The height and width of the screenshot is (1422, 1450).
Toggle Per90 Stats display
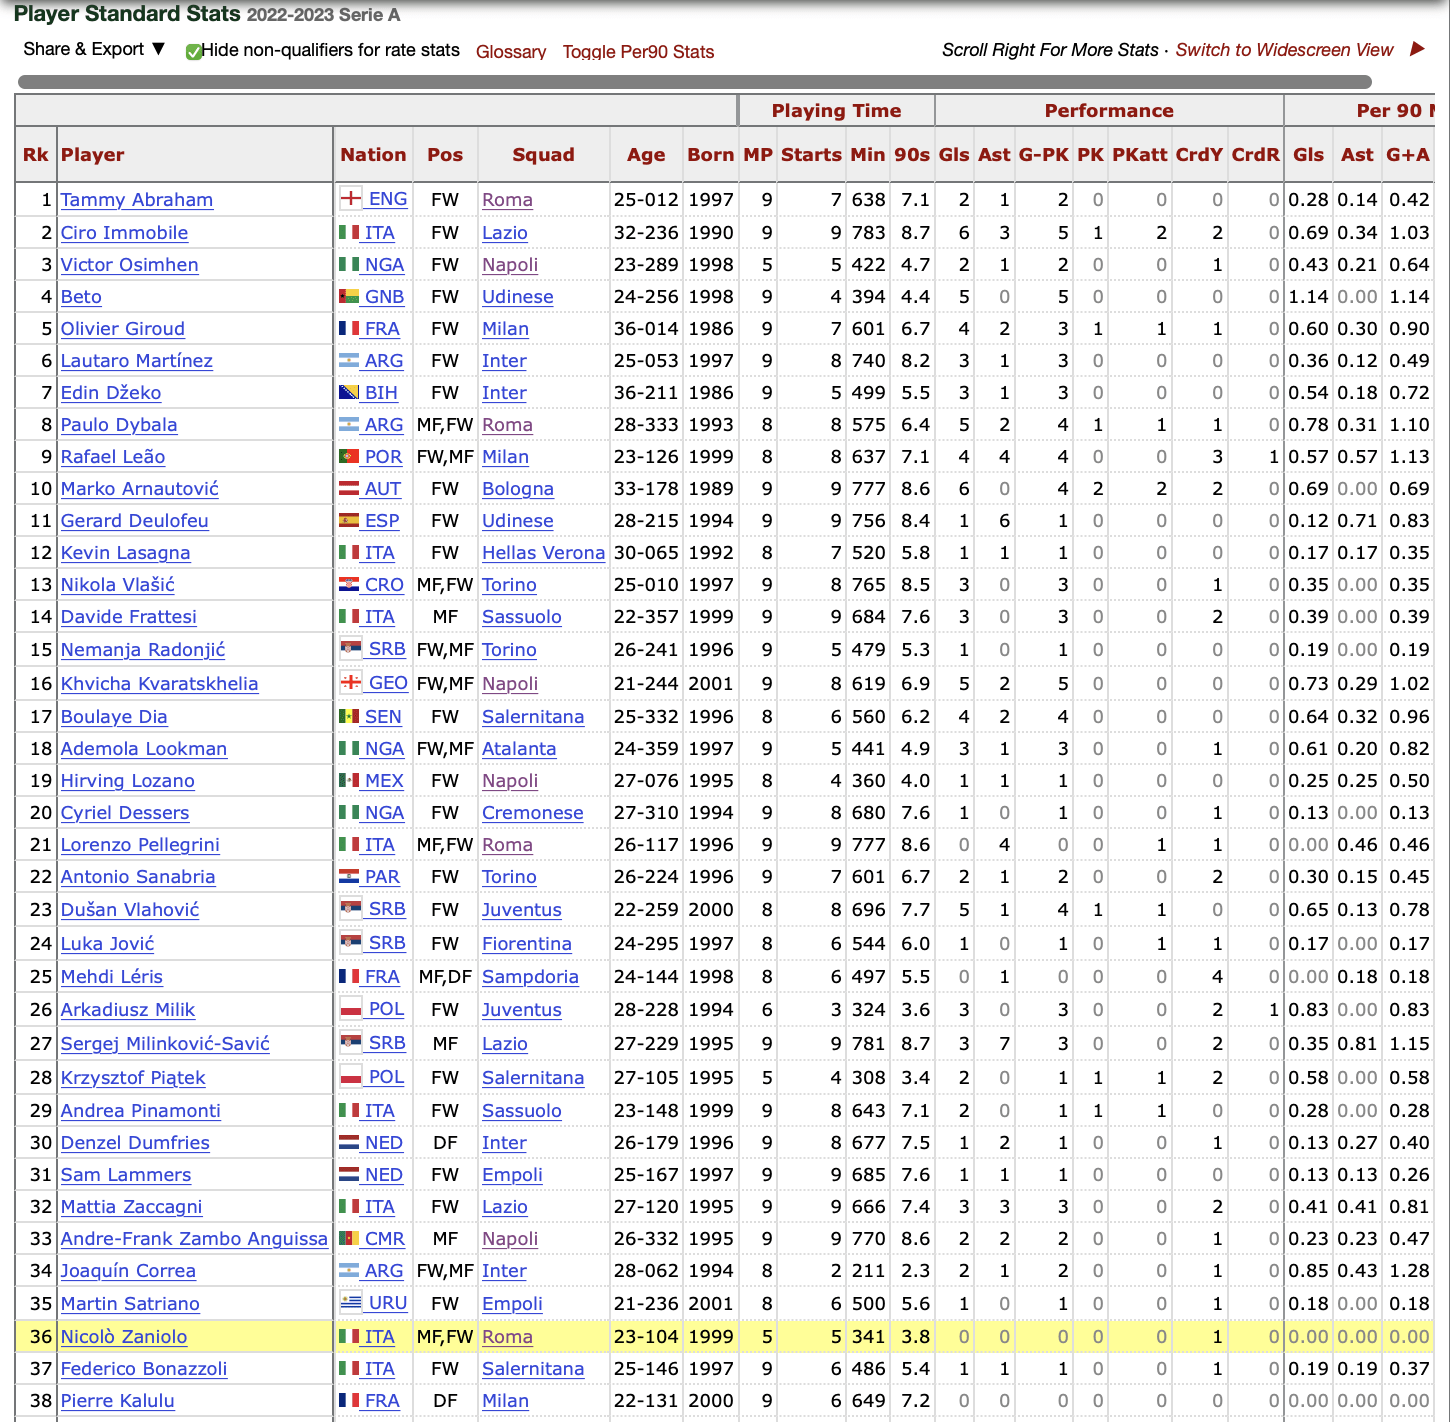pos(638,52)
